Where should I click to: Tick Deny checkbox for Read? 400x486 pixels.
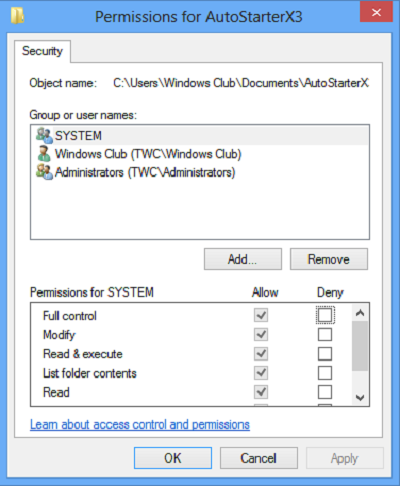[325, 392]
